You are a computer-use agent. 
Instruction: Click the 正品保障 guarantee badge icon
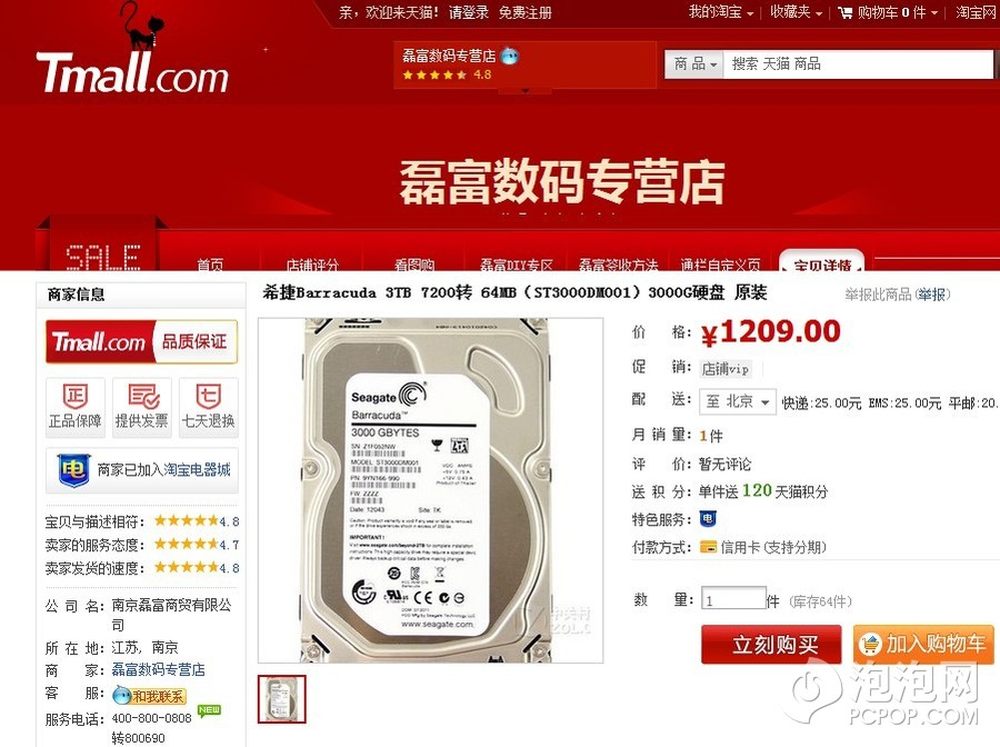point(75,396)
